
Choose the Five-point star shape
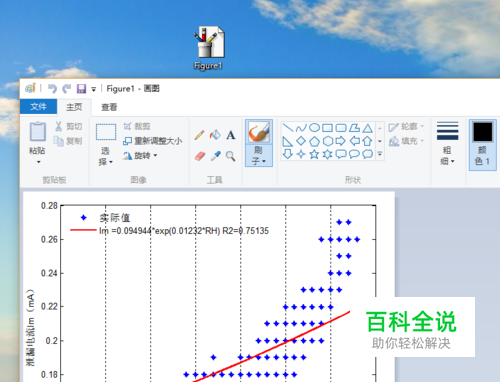(314, 154)
